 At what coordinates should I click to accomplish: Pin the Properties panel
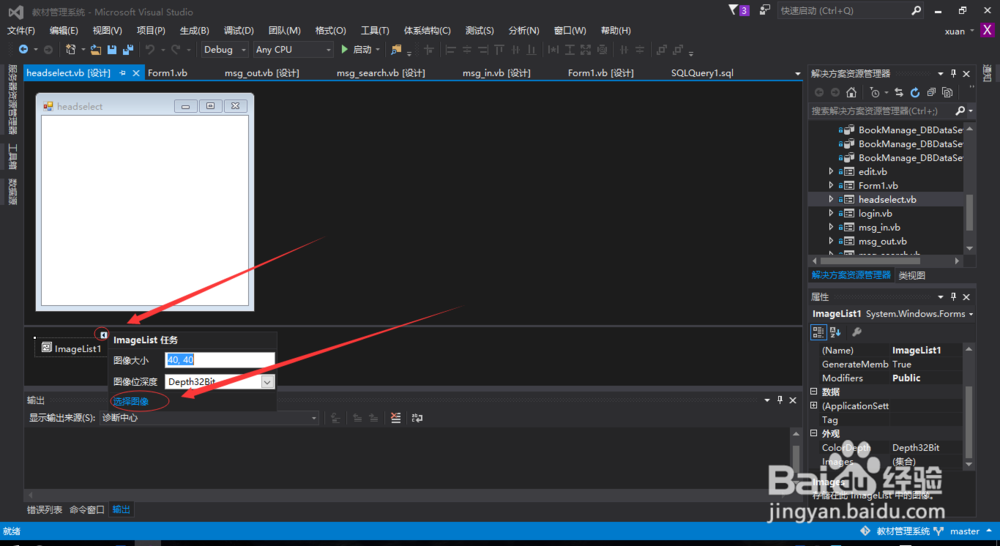953,297
